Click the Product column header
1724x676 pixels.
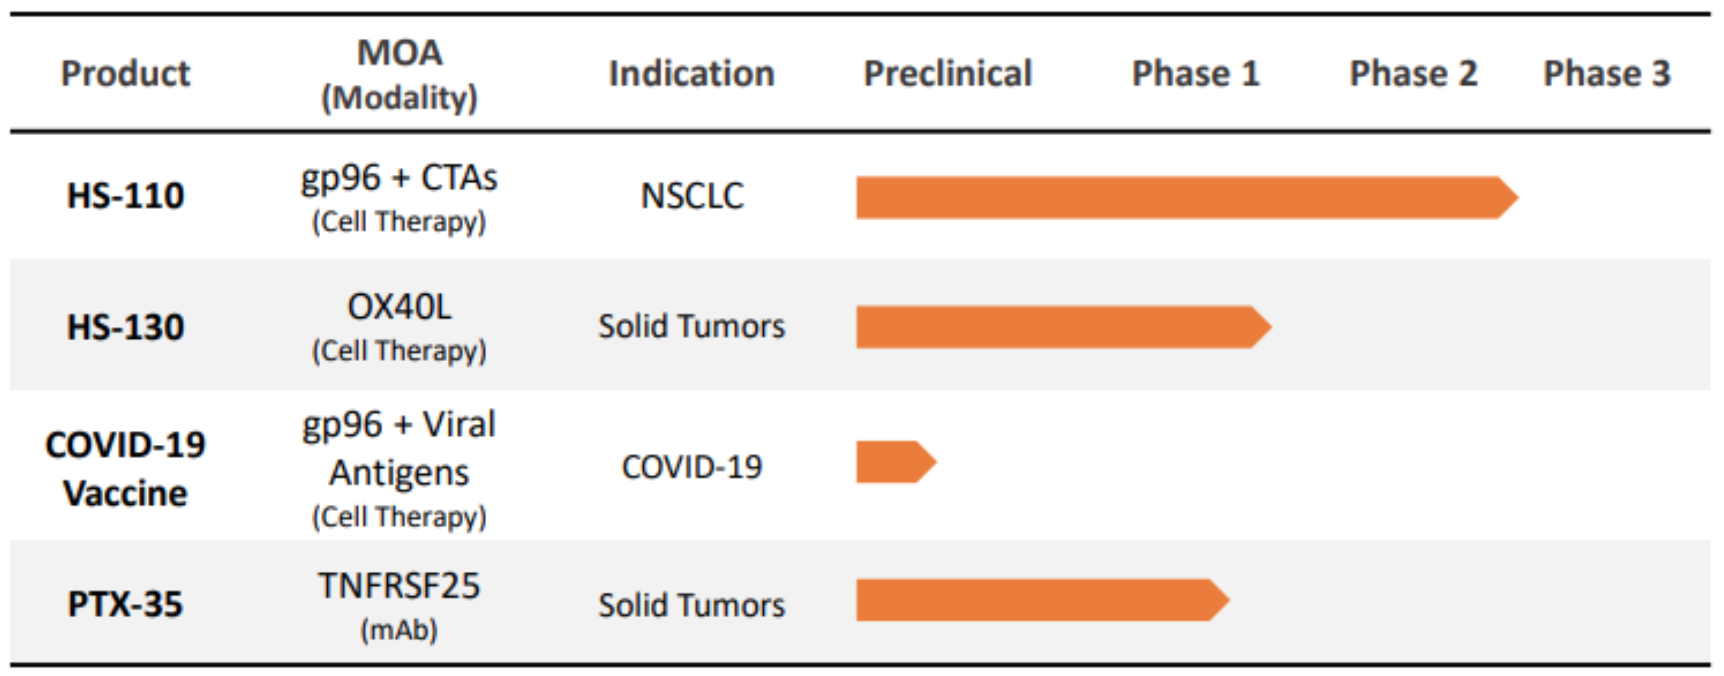[125, 73]
